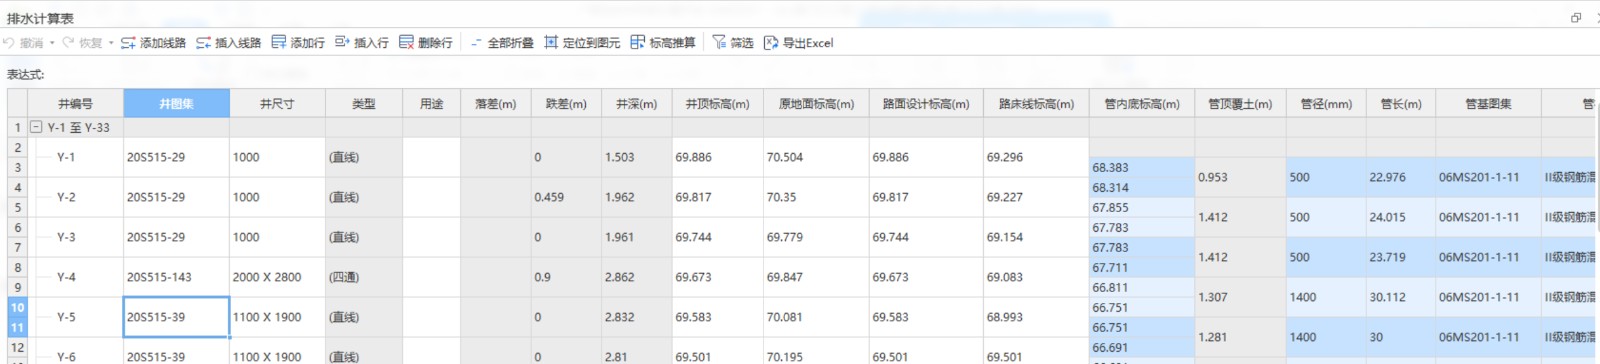Click the 插入行 insert row button

[x=361, y=43]
